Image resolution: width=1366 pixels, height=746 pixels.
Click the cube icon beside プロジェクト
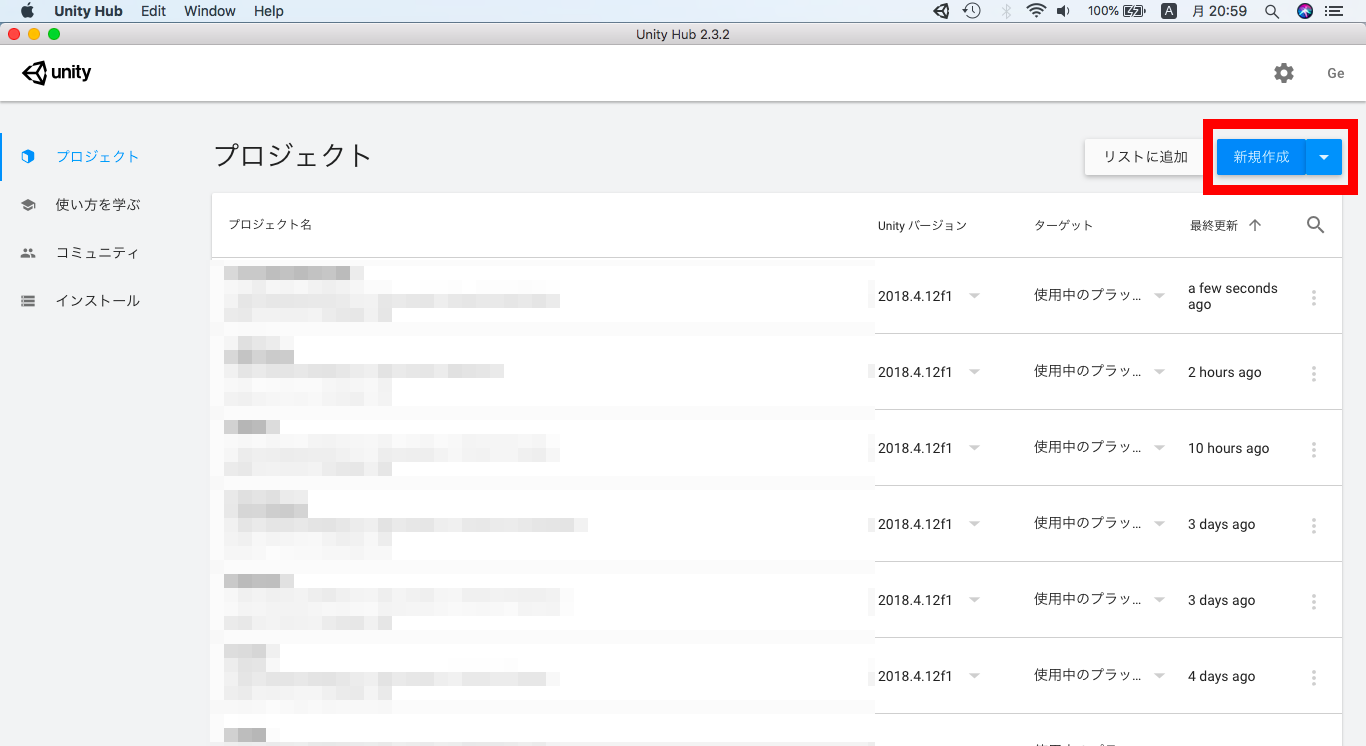(28, 157)
